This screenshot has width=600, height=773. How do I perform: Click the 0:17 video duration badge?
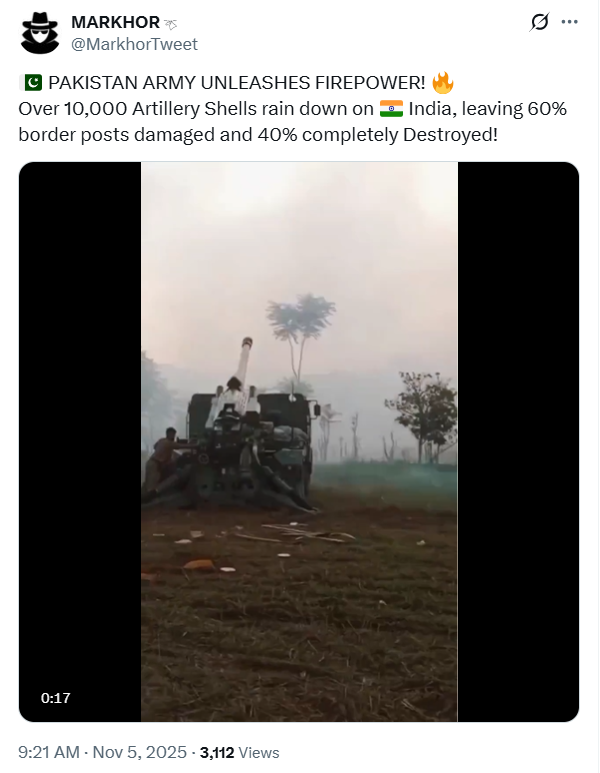click(55, 698)
